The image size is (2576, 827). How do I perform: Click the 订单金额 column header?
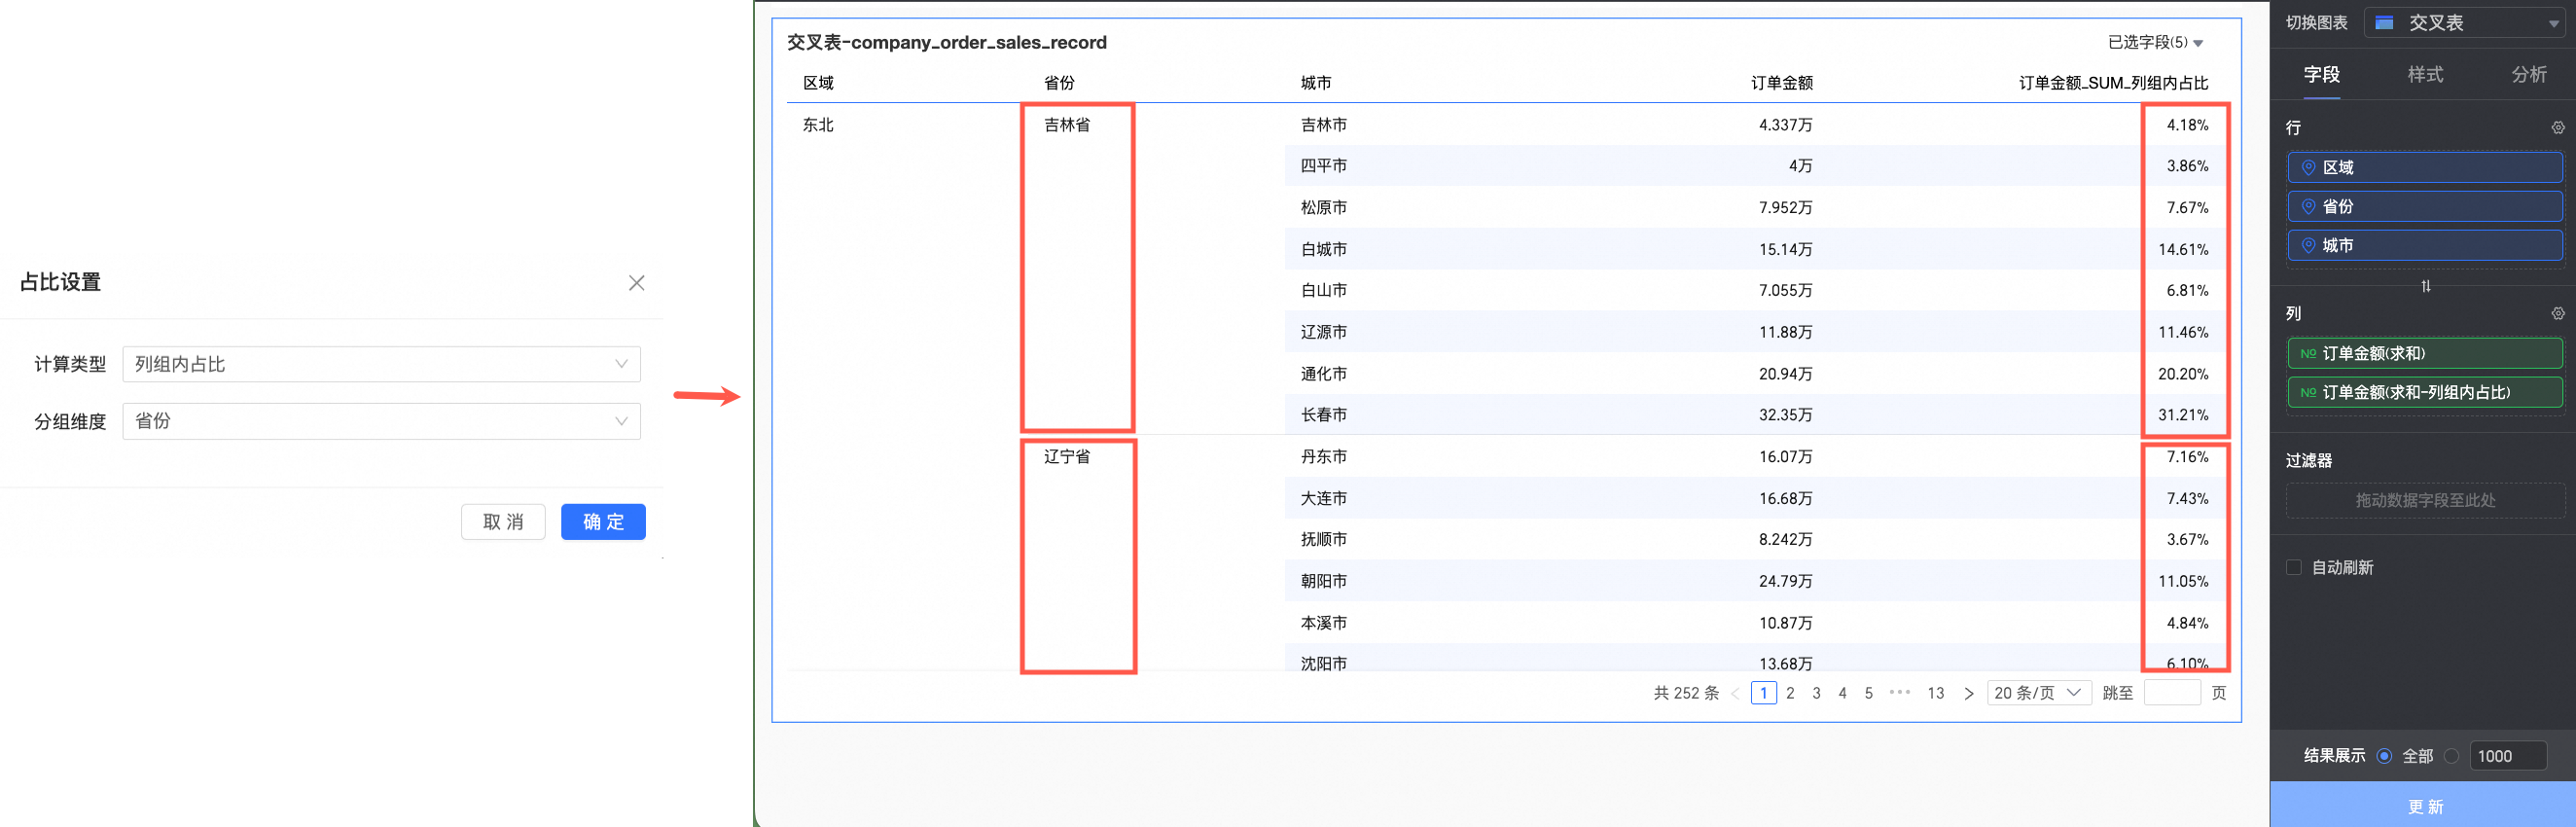pyautogui.click(x=1781, y=83)
